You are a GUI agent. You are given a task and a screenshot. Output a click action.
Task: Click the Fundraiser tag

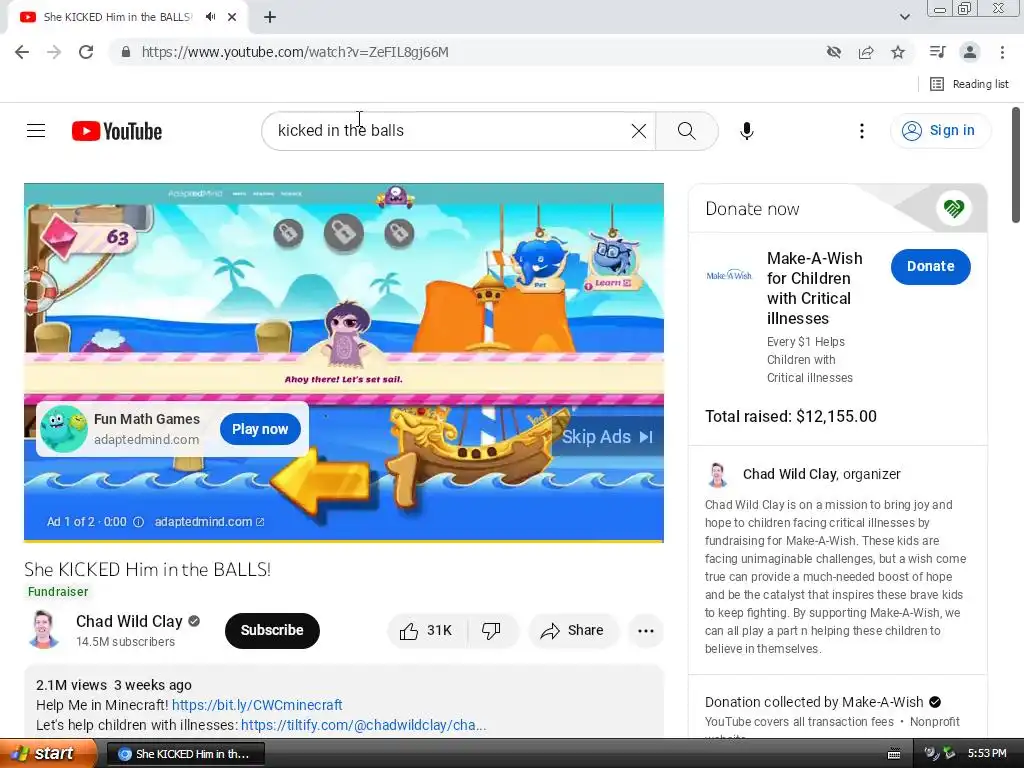(57, 592)
